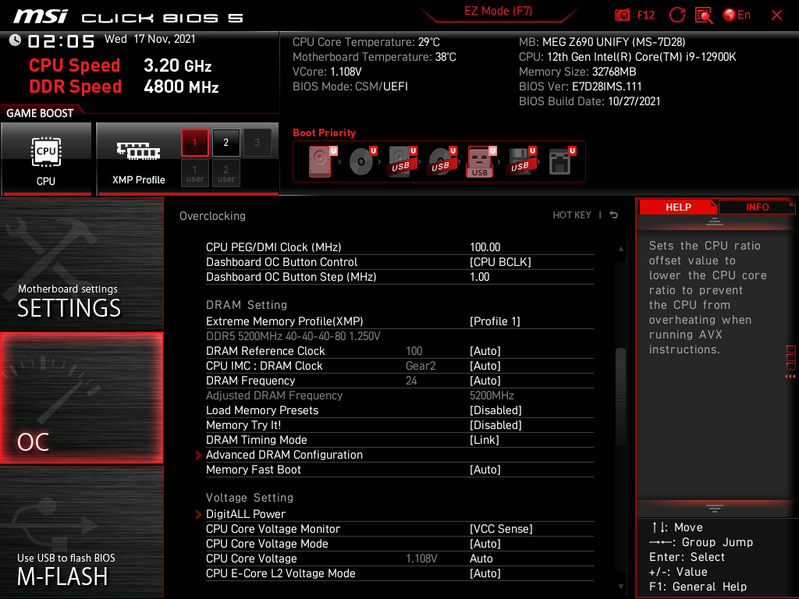Select the USB floppy boot icon
Screen dimensions: 799x599
click(521, 161)
